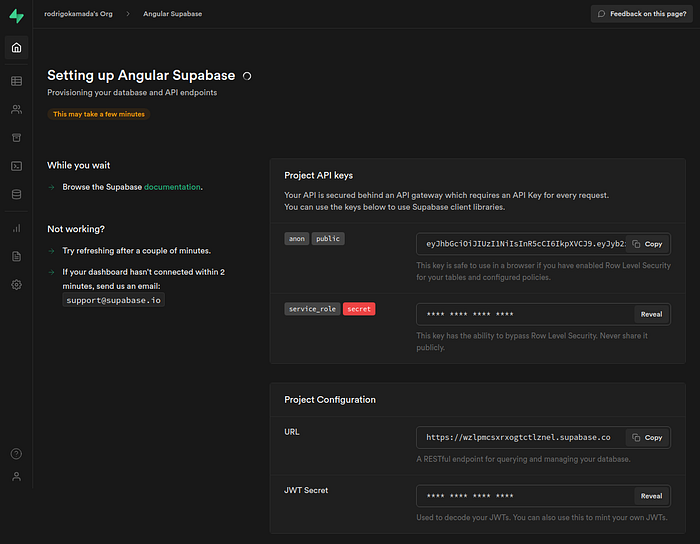Image resolution: width=700 pixels, height=544 pixels.
Task: Click the project URL input field
Action: 520,438
